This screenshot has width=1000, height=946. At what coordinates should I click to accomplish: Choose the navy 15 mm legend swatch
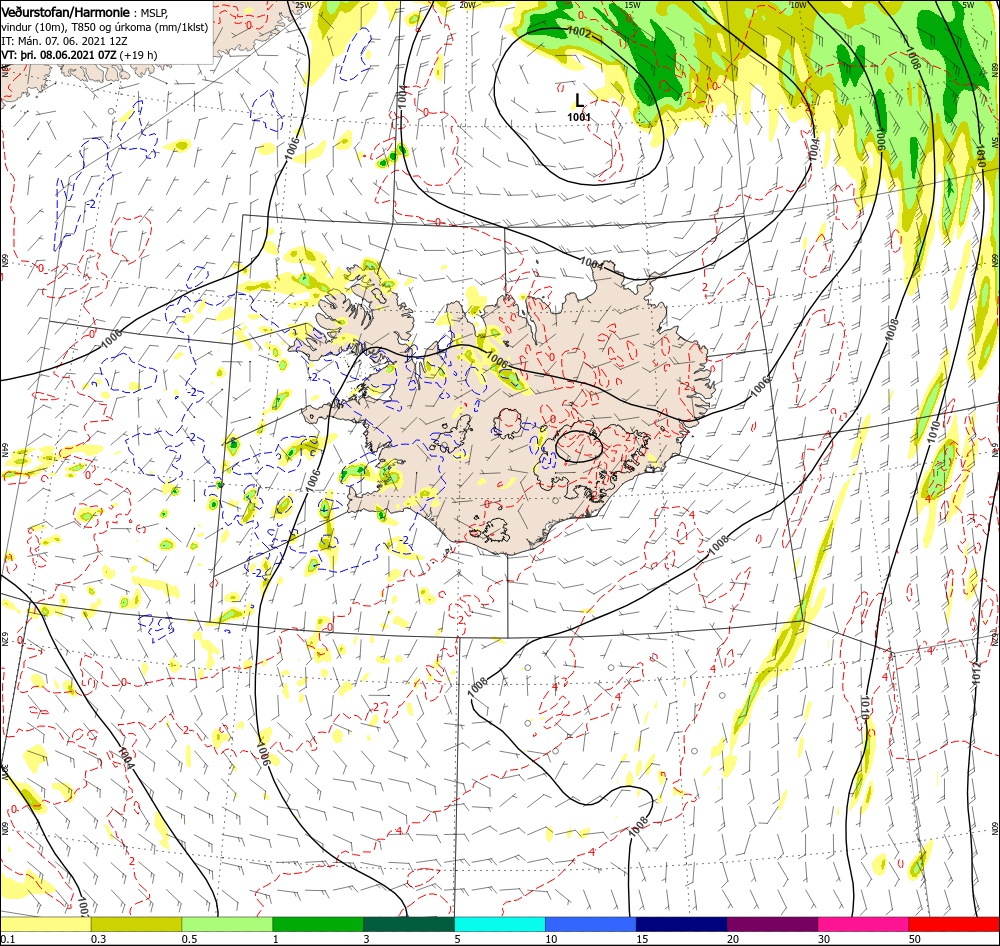[x=681, y=924]
